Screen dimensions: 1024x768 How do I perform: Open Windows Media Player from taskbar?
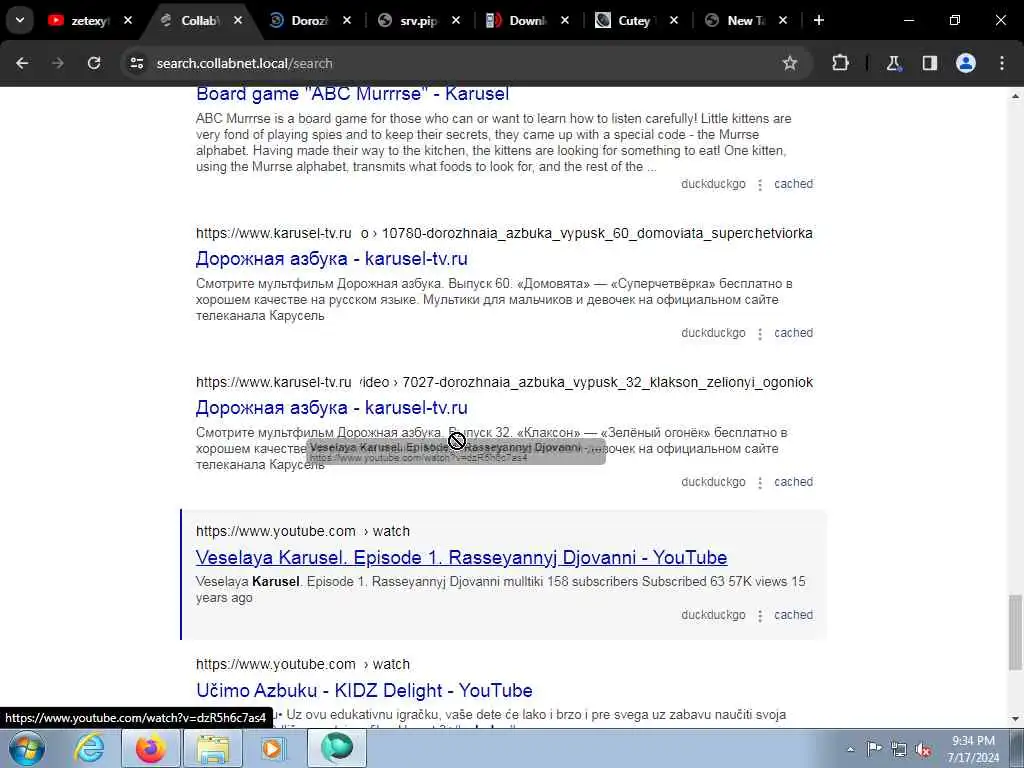click(272, 748)
